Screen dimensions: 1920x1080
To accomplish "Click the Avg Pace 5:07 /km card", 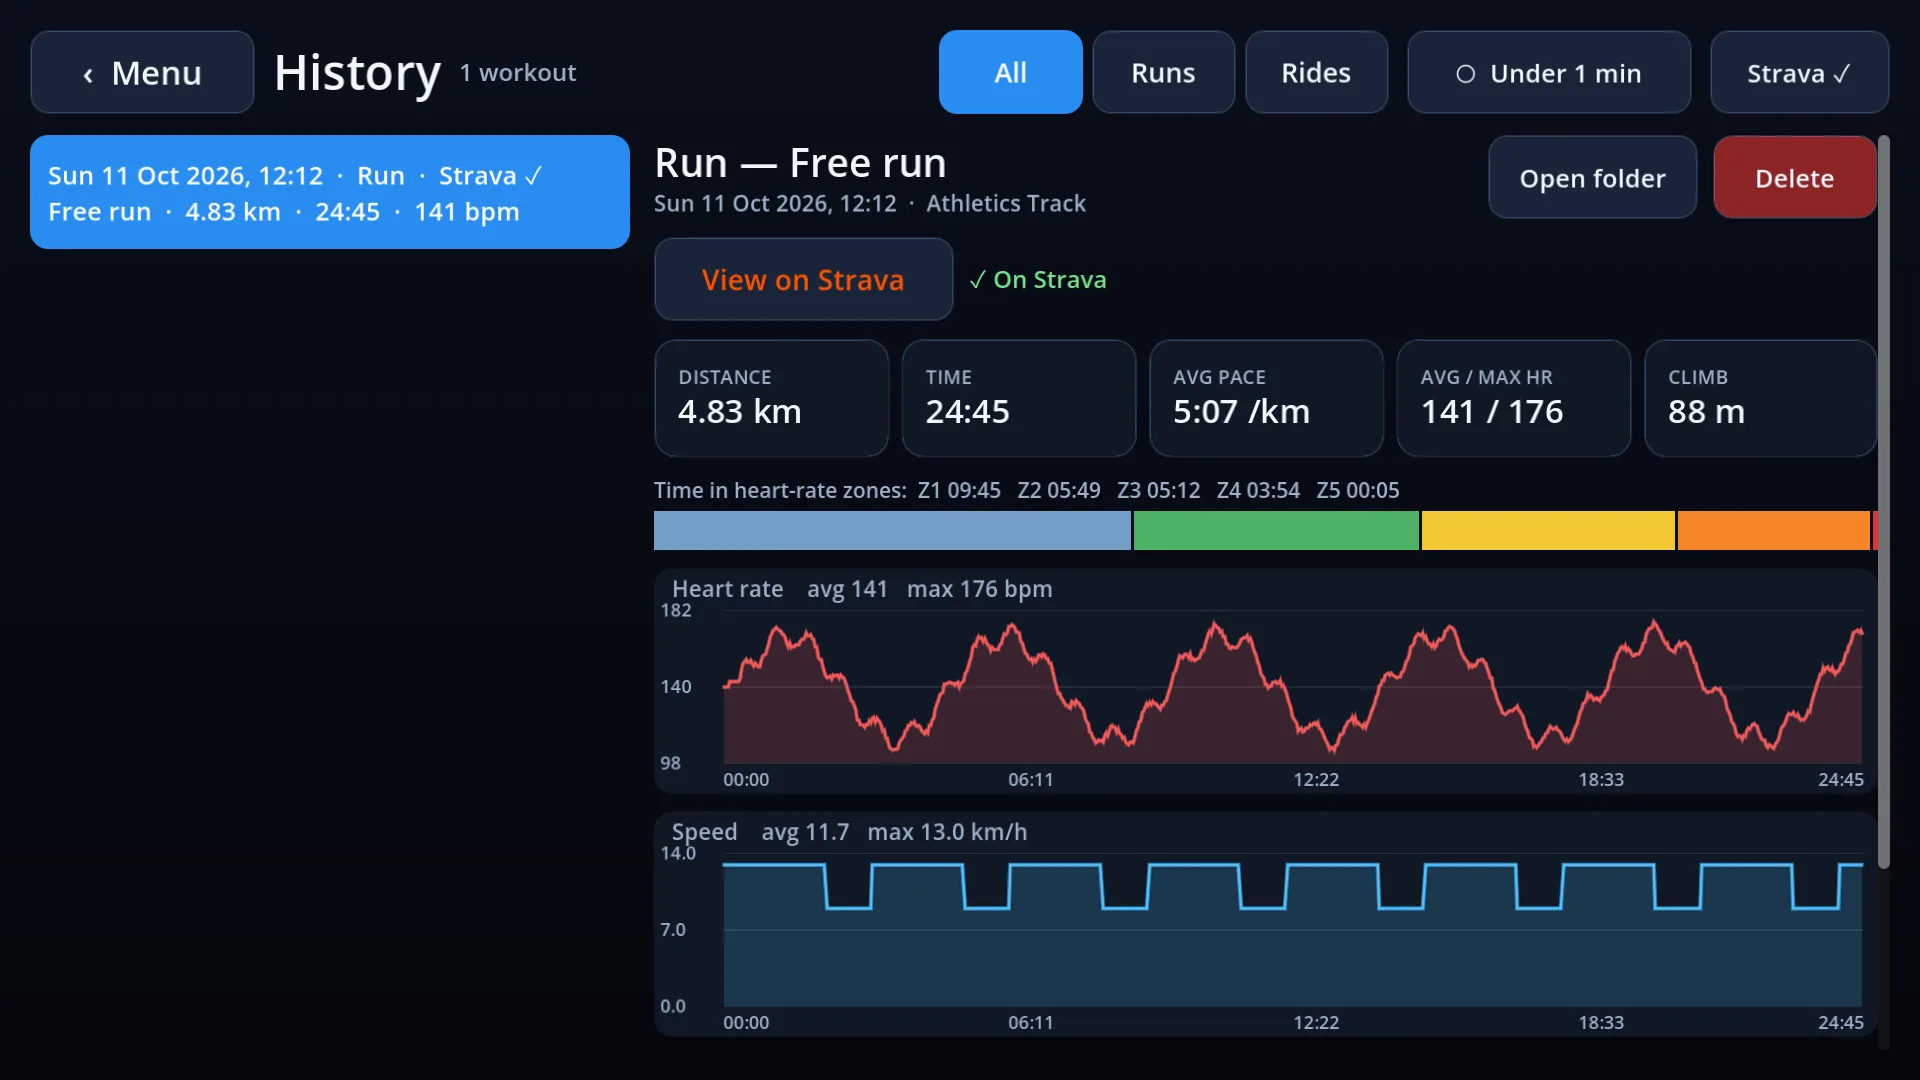I will coord(1266,398).
